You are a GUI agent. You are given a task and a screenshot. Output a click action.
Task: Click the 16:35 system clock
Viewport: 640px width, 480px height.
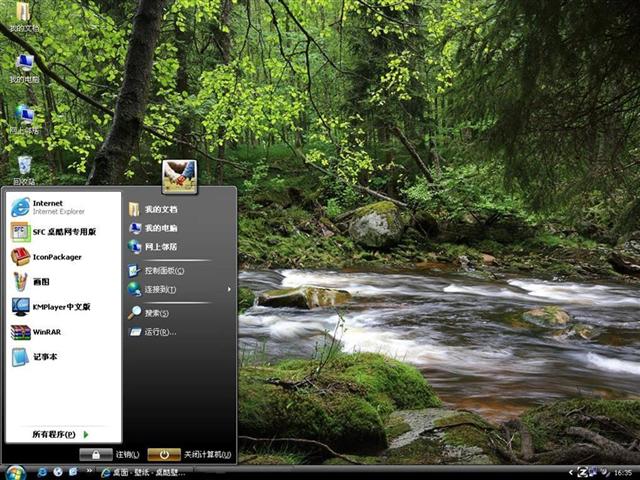(623, 473)
